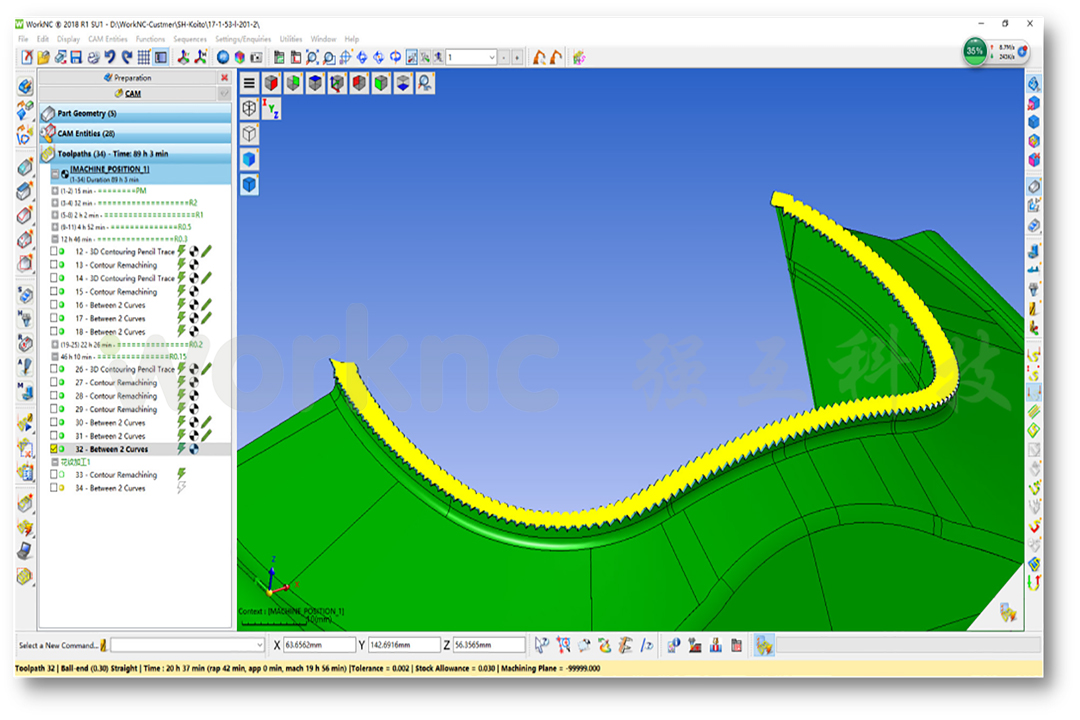Image resolution: width=1080 pixels, height=720 pixels.
Task: Expand the (9-11) 4 h 52 min R0.5 group
Action: pos(55,227)
